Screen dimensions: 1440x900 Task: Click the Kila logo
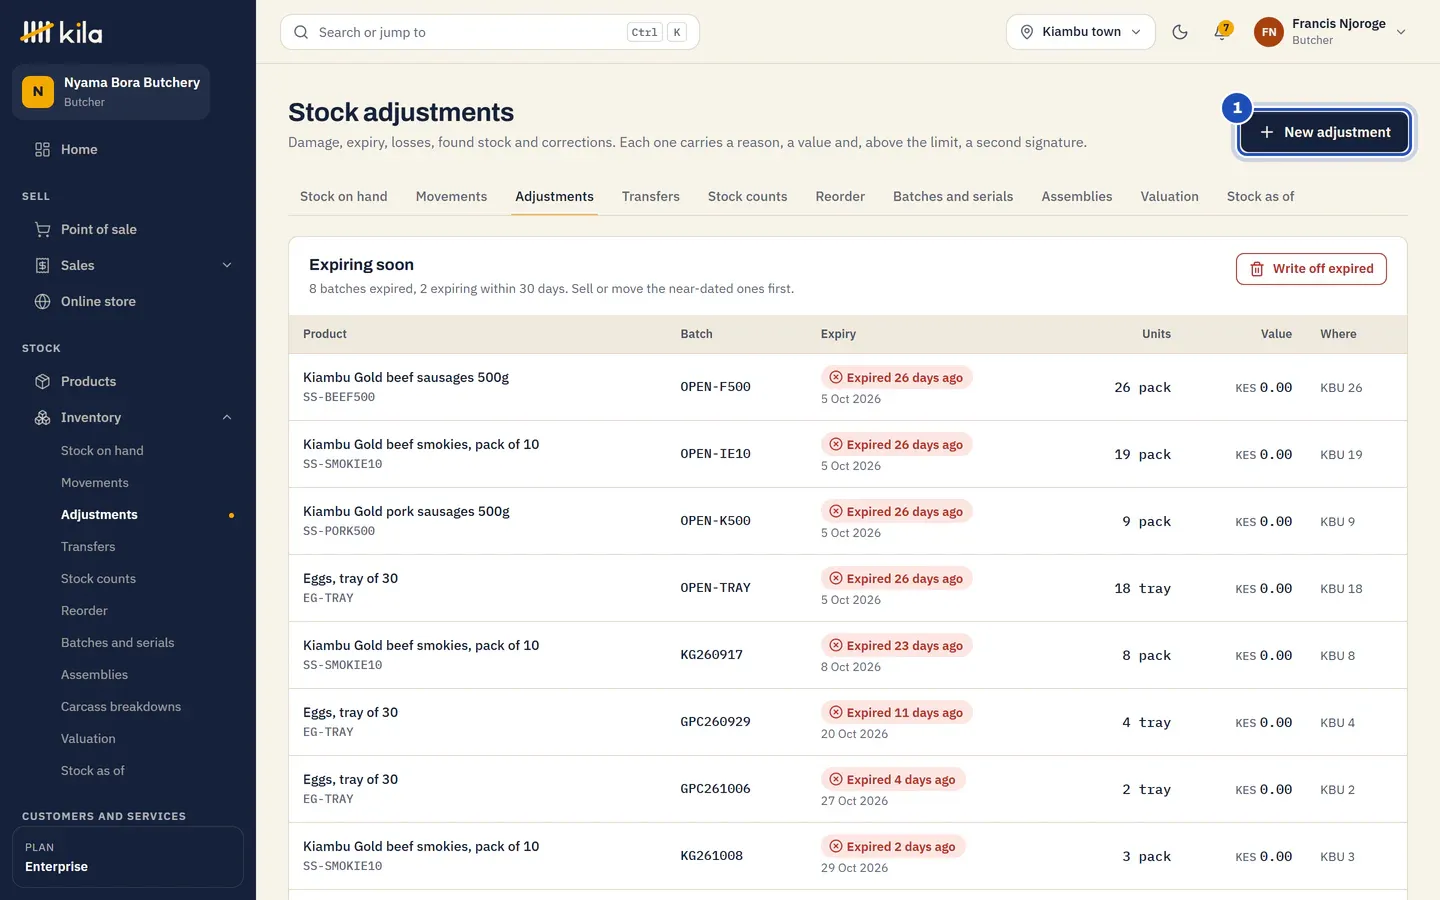click(x=61, y=32)
